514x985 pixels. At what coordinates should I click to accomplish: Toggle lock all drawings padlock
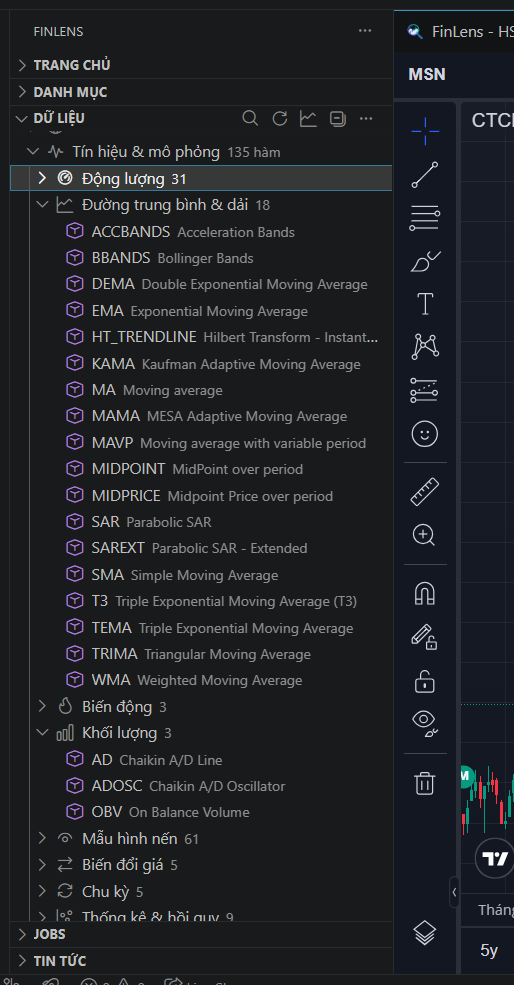(425, 681)
